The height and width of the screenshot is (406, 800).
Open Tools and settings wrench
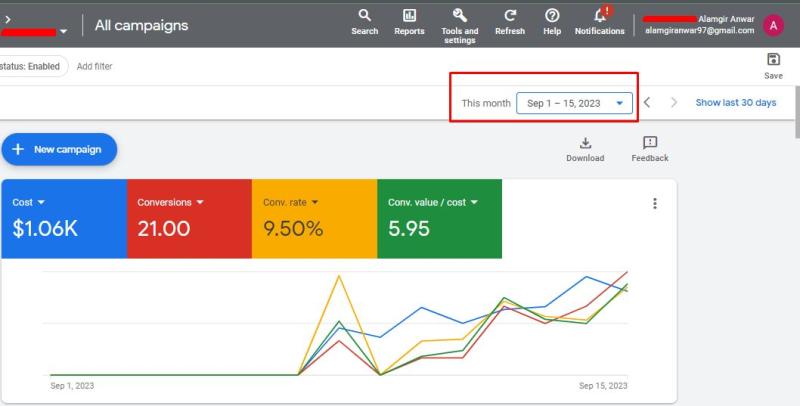pyautogui.click(x=459, y=16)
